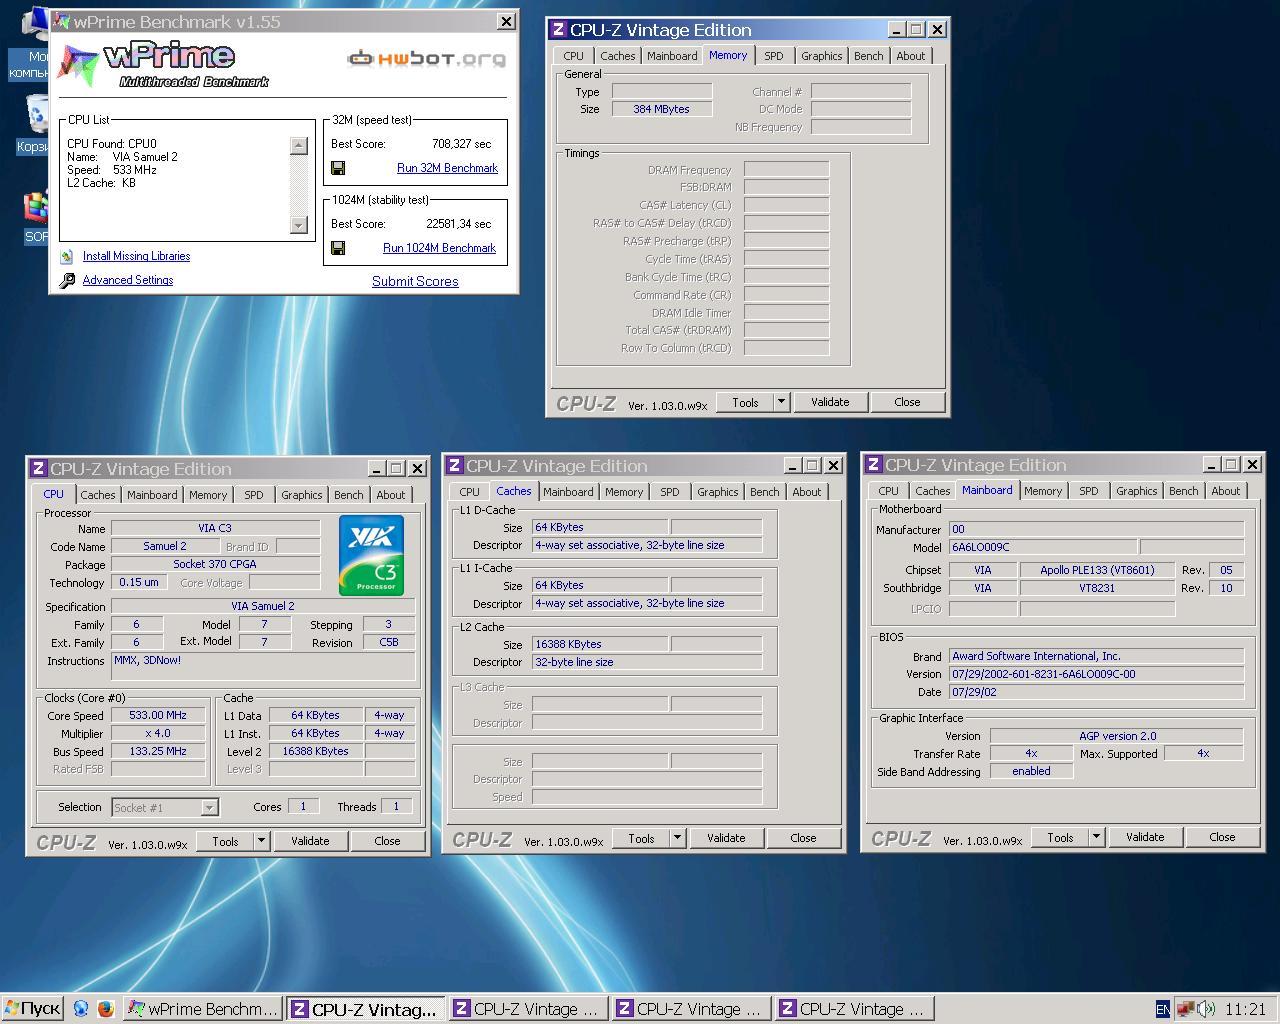Click the Apollo PLE133 (VT8601) chipset field
Viewport: 1280px width, 1024px height.
(1097, 570)
